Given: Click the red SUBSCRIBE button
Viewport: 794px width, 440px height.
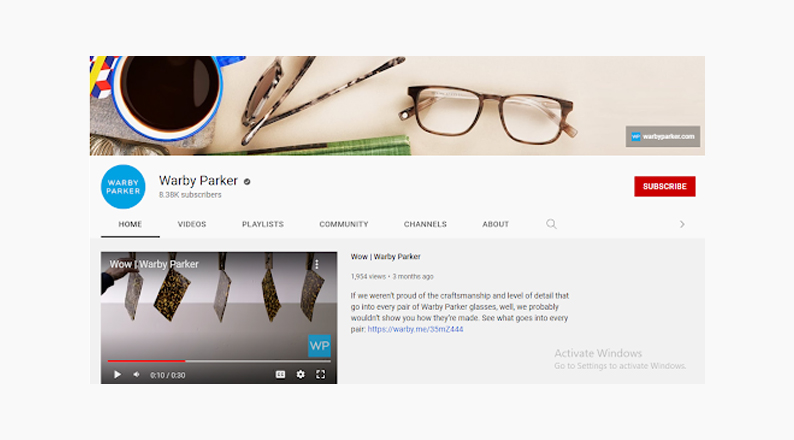Looking at the screenshot, I should pyautogui.click(x=664, y=186).
